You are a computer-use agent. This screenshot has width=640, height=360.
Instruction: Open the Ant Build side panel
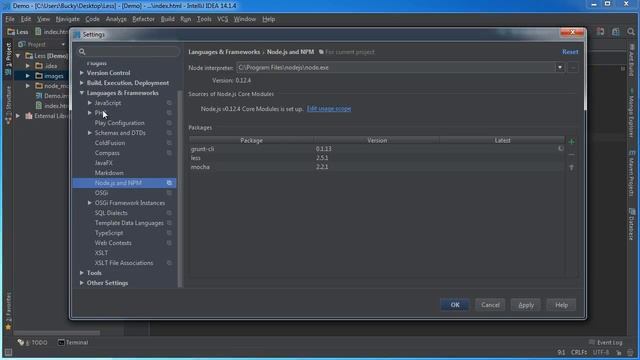(x=631, y=61)
